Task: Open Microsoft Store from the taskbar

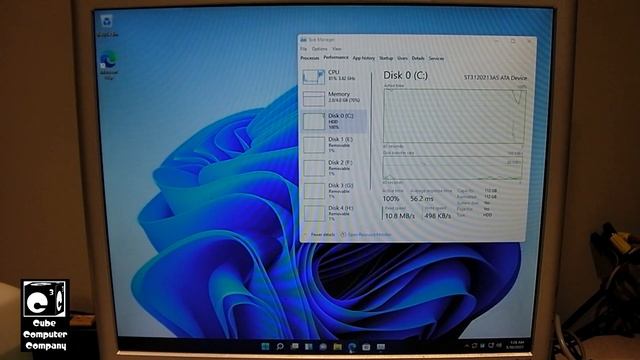Action: coord(366,347)
